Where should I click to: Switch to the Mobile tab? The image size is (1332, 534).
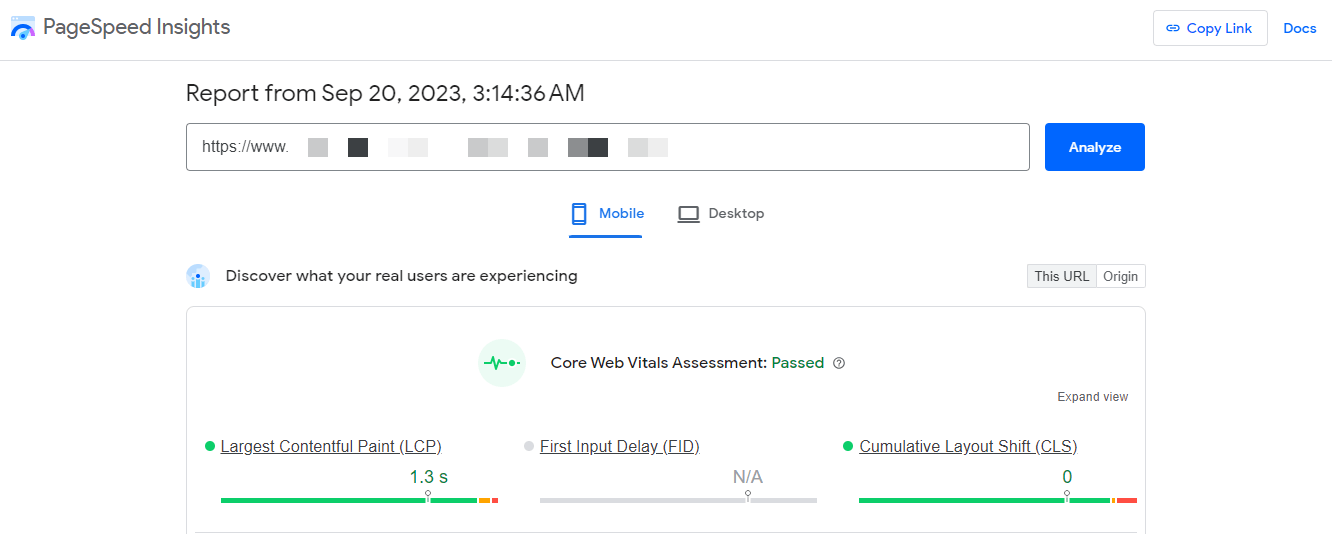point(606,213)
